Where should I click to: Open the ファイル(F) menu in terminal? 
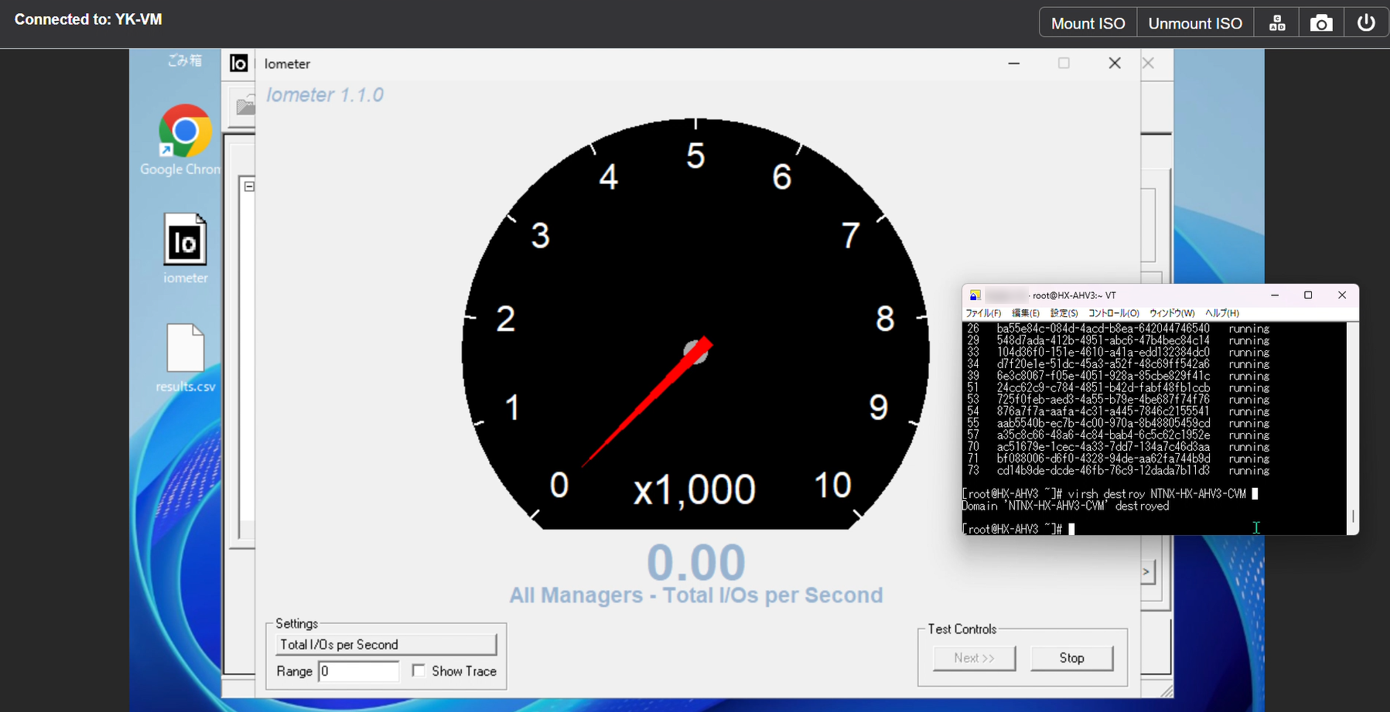(983, 313)
